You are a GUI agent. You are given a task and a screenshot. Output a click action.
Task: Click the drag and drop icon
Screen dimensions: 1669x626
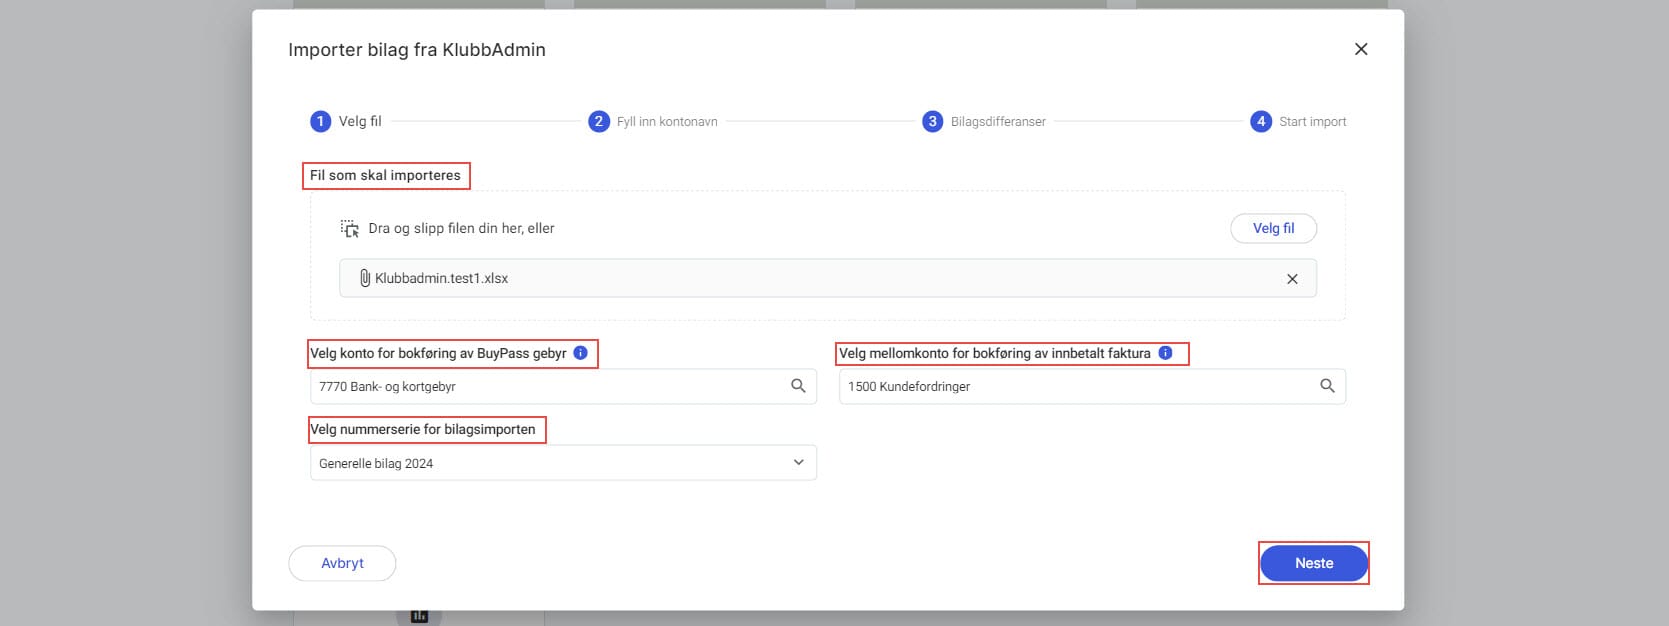pos(349,228)
